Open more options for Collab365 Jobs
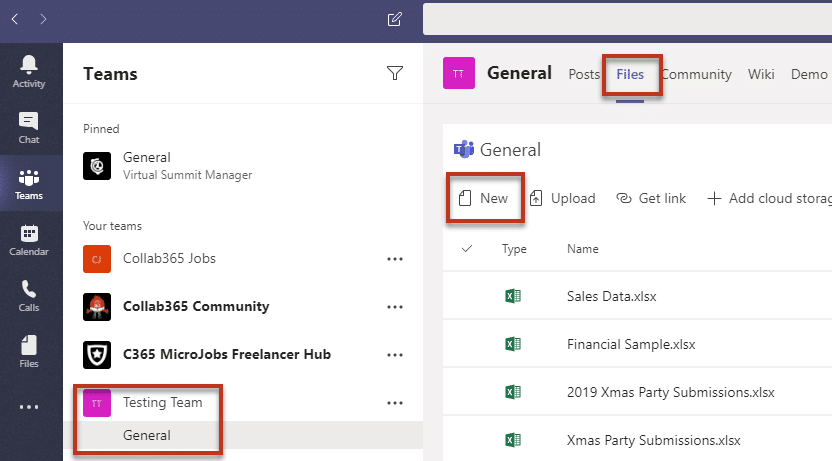Image resolution: width=832 pixels, height=461 pixels. (395, 259)
